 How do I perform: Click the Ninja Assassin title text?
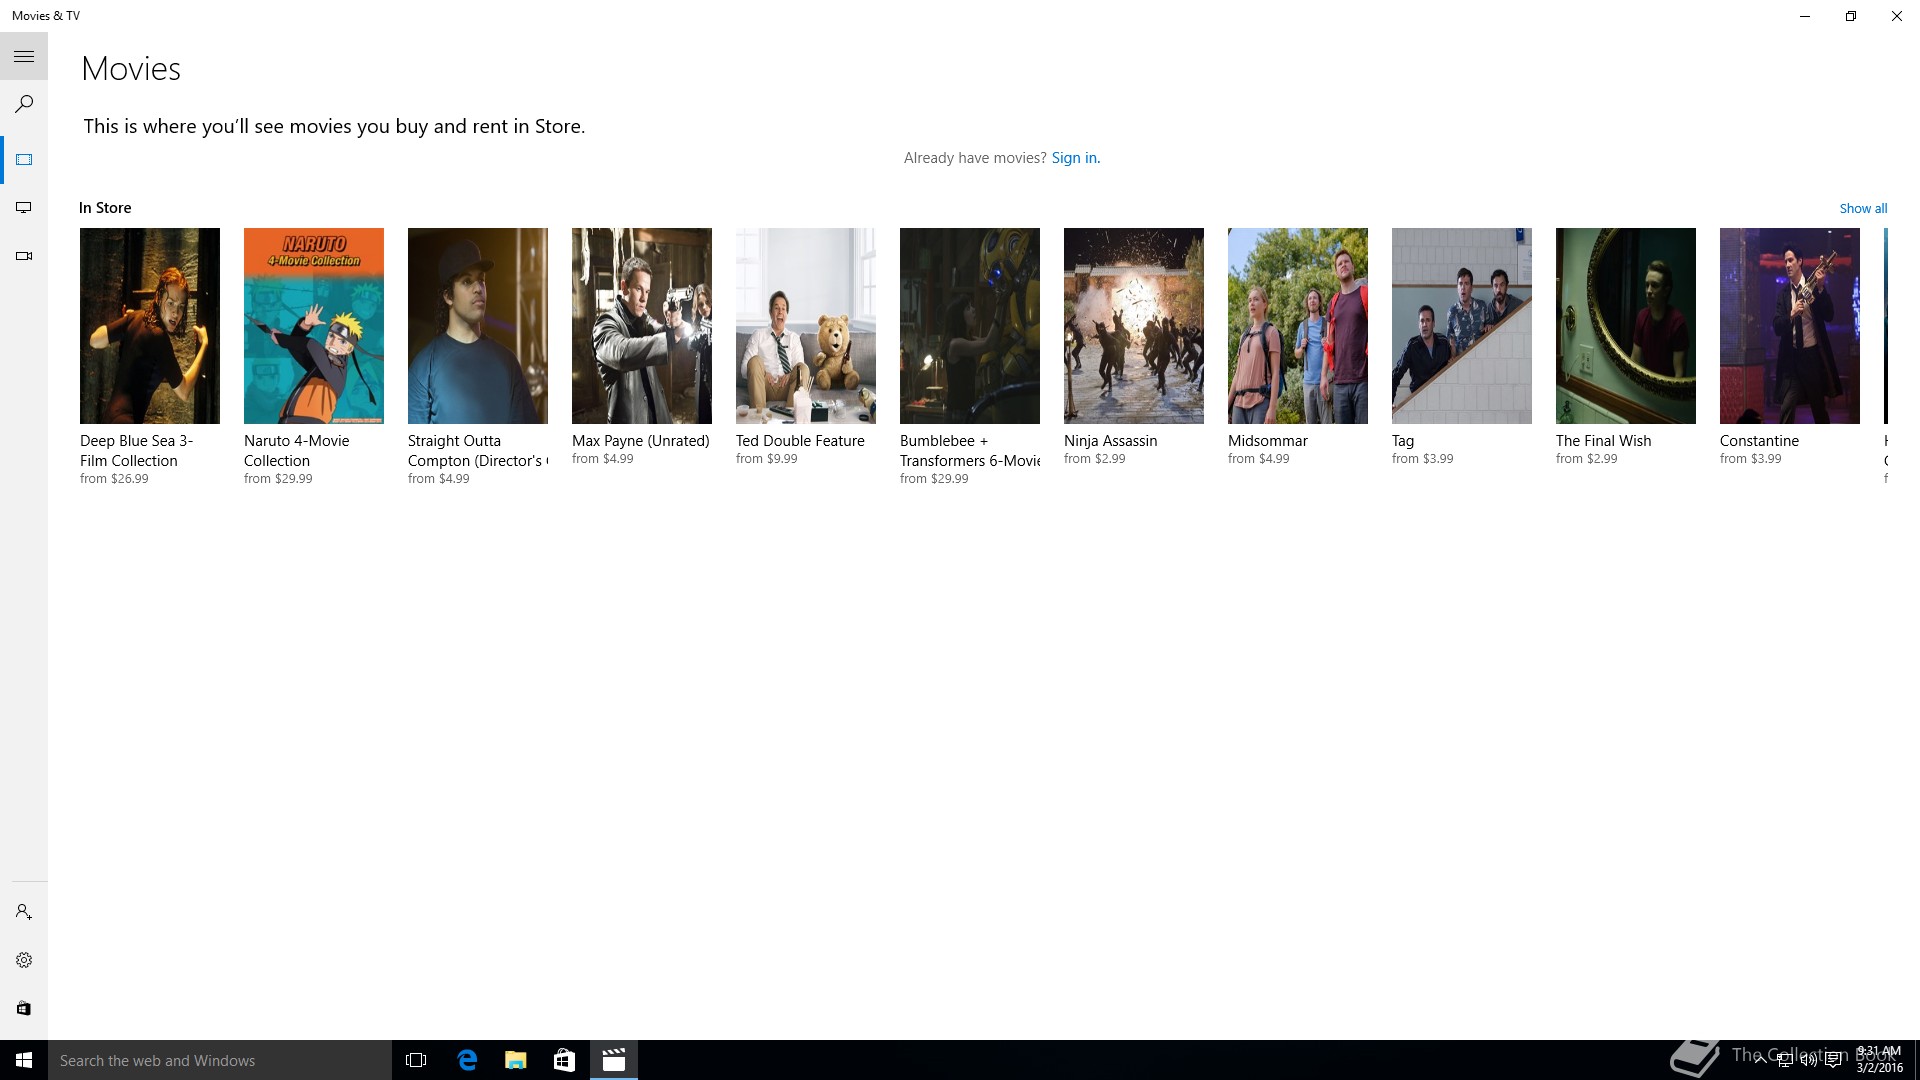point(1111,441)
